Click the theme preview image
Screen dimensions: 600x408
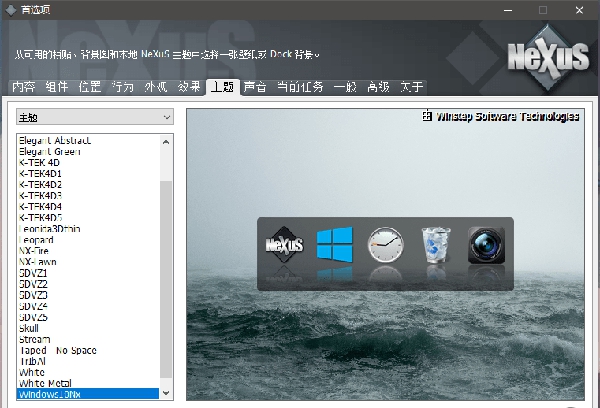[385, 255]
